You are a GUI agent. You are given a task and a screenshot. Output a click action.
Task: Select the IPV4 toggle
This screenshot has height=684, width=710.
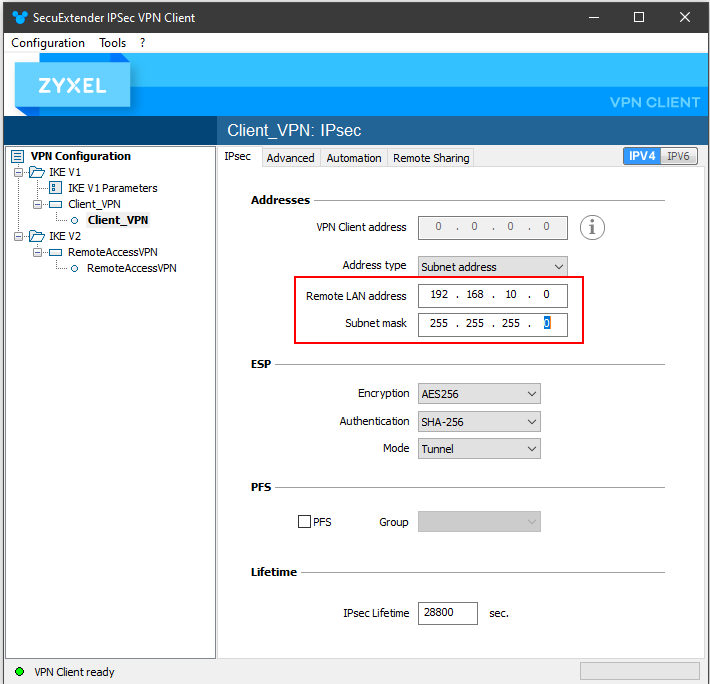642,156
